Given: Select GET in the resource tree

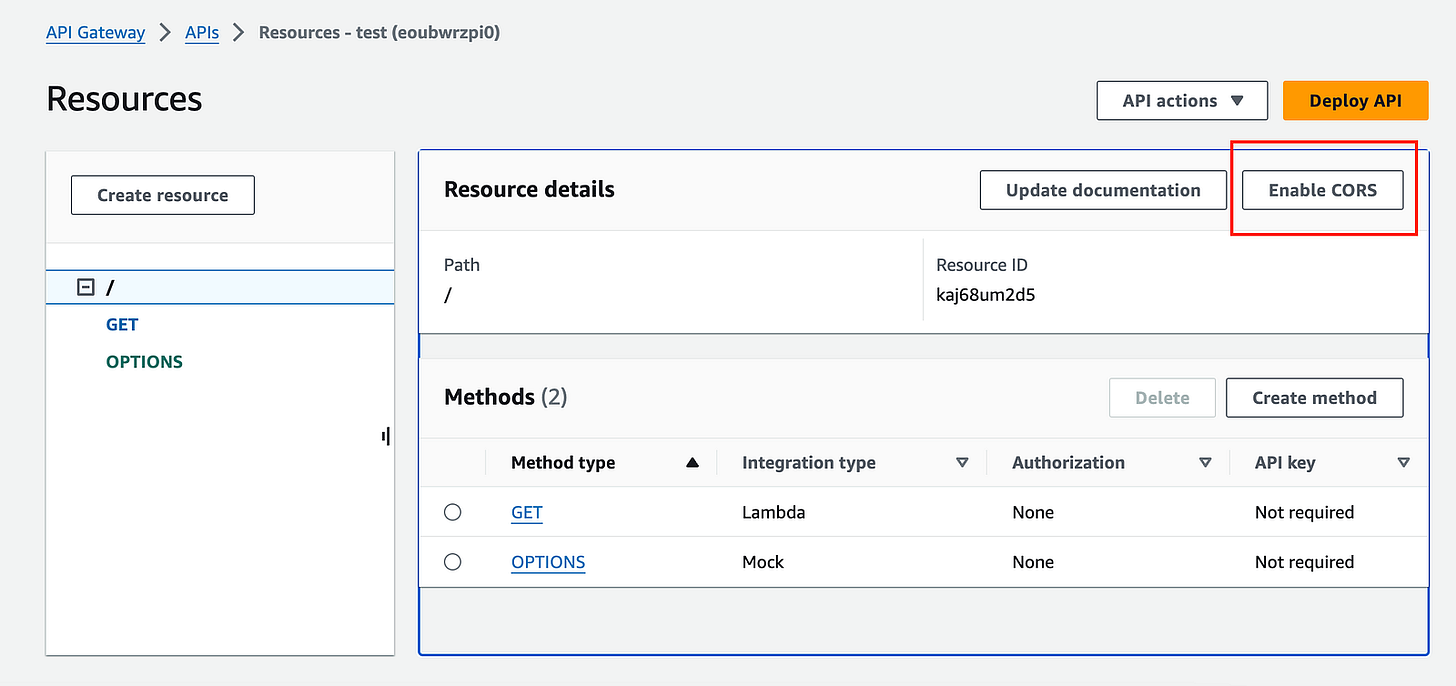Looking at the screenshot, I should coord(122,325).
